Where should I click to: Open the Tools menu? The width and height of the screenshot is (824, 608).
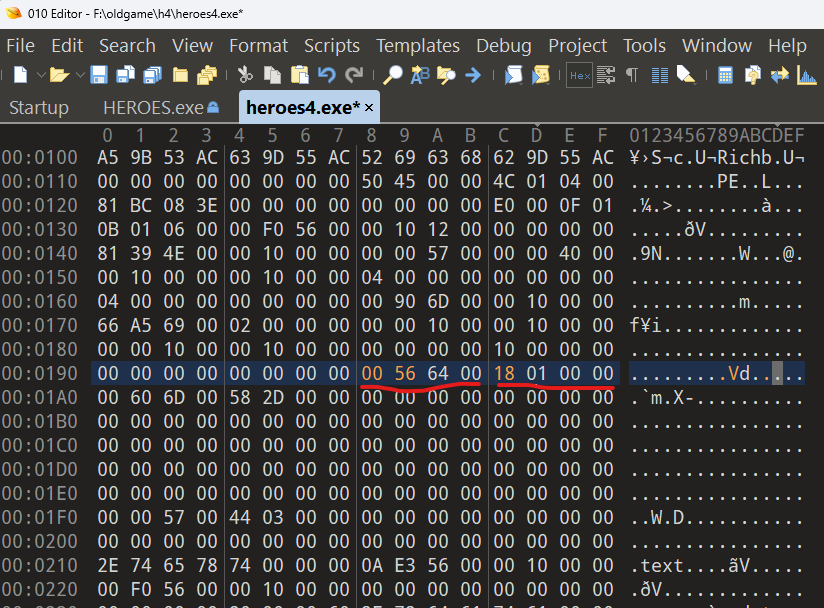(644, 46)
